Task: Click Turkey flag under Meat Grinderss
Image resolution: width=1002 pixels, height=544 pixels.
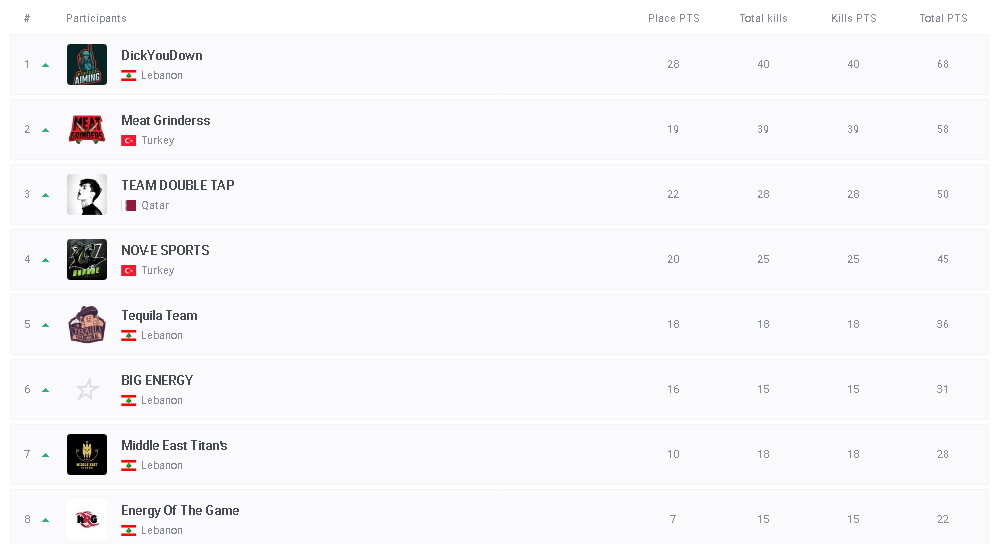Action: (129, 141)
